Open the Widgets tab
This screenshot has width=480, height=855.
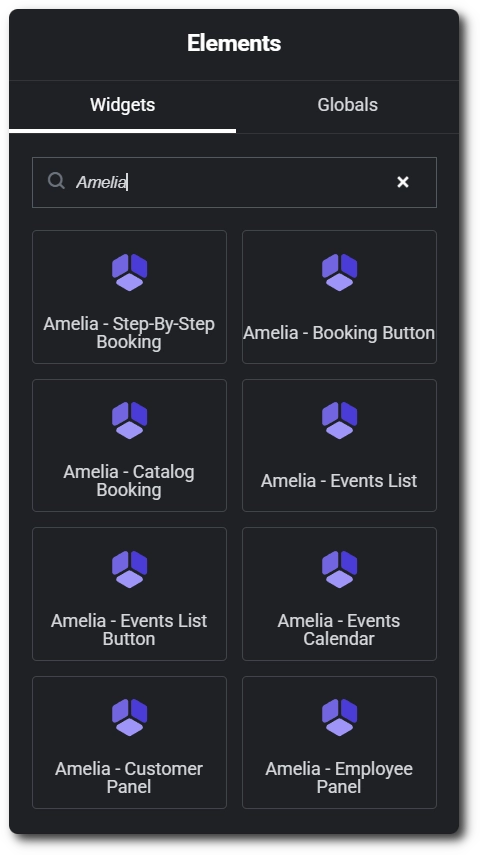coord(122,105)
